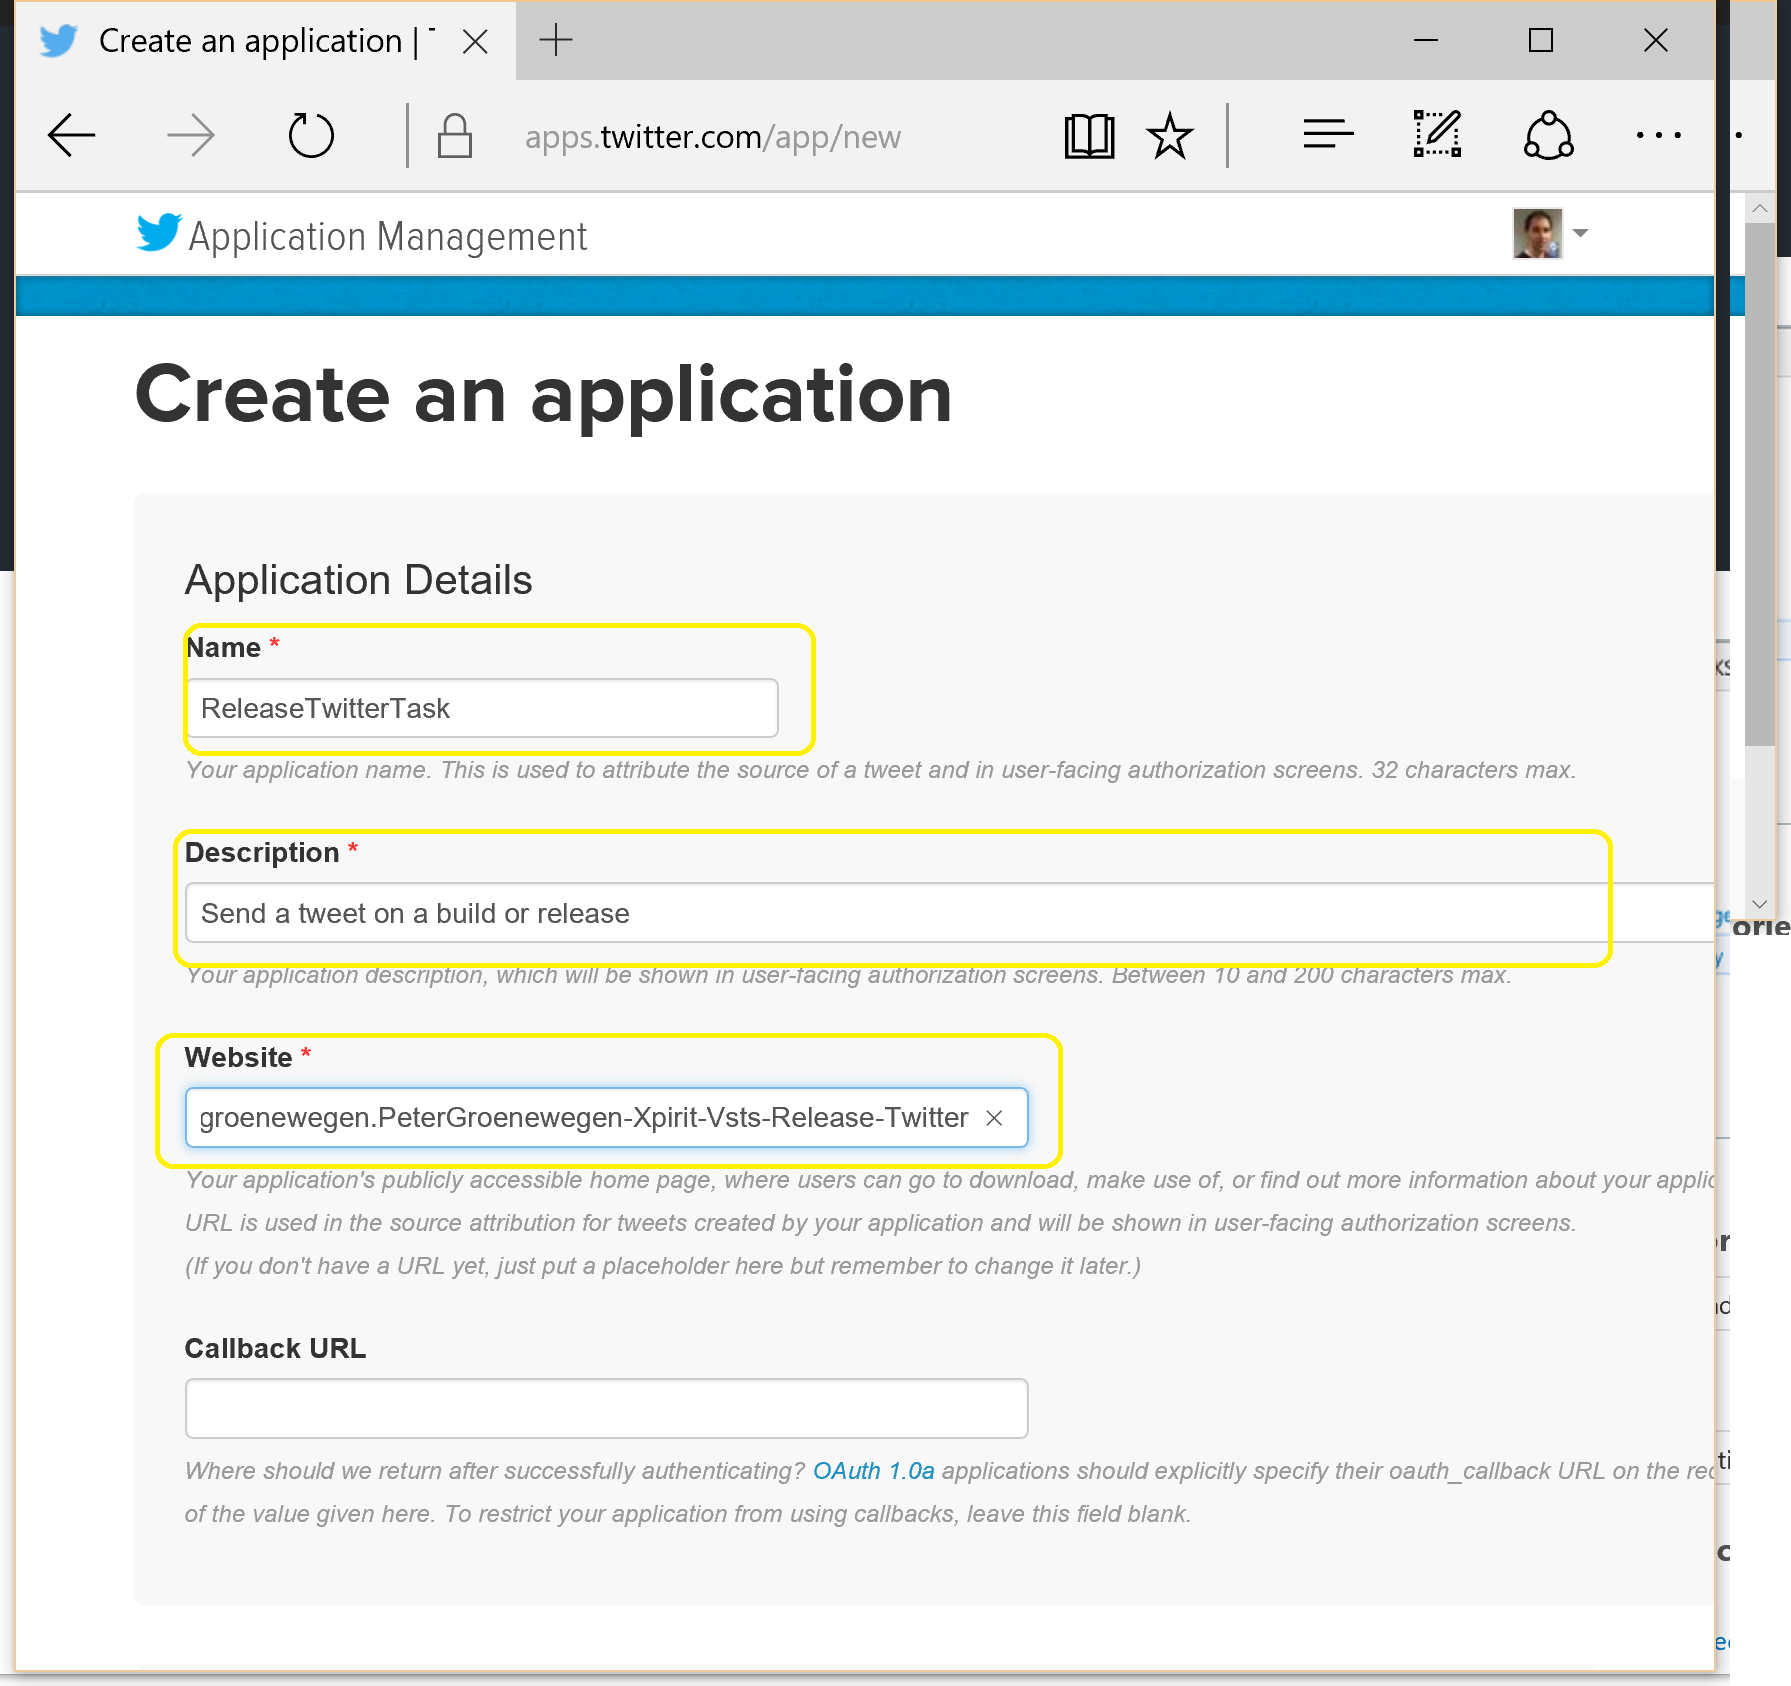Viewport: 1791px width, 1686px height.
Task: Focus the Description text field
Action: click(x=949, y=913)
